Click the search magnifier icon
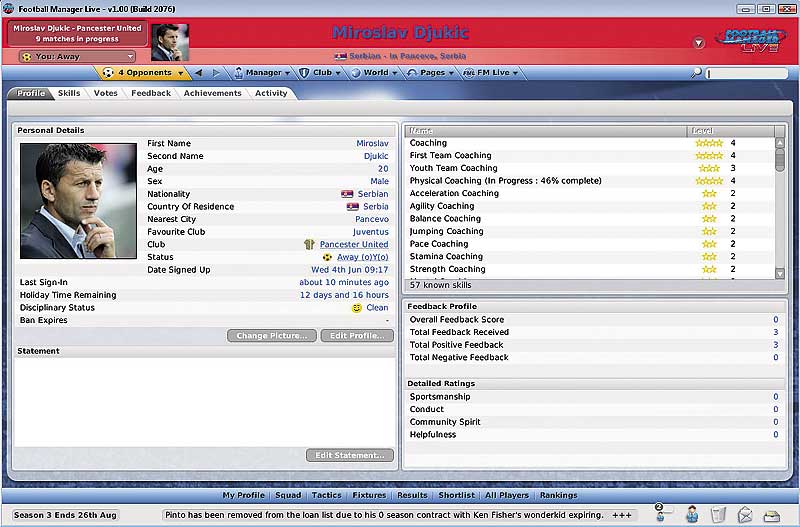 pos(696,73)
